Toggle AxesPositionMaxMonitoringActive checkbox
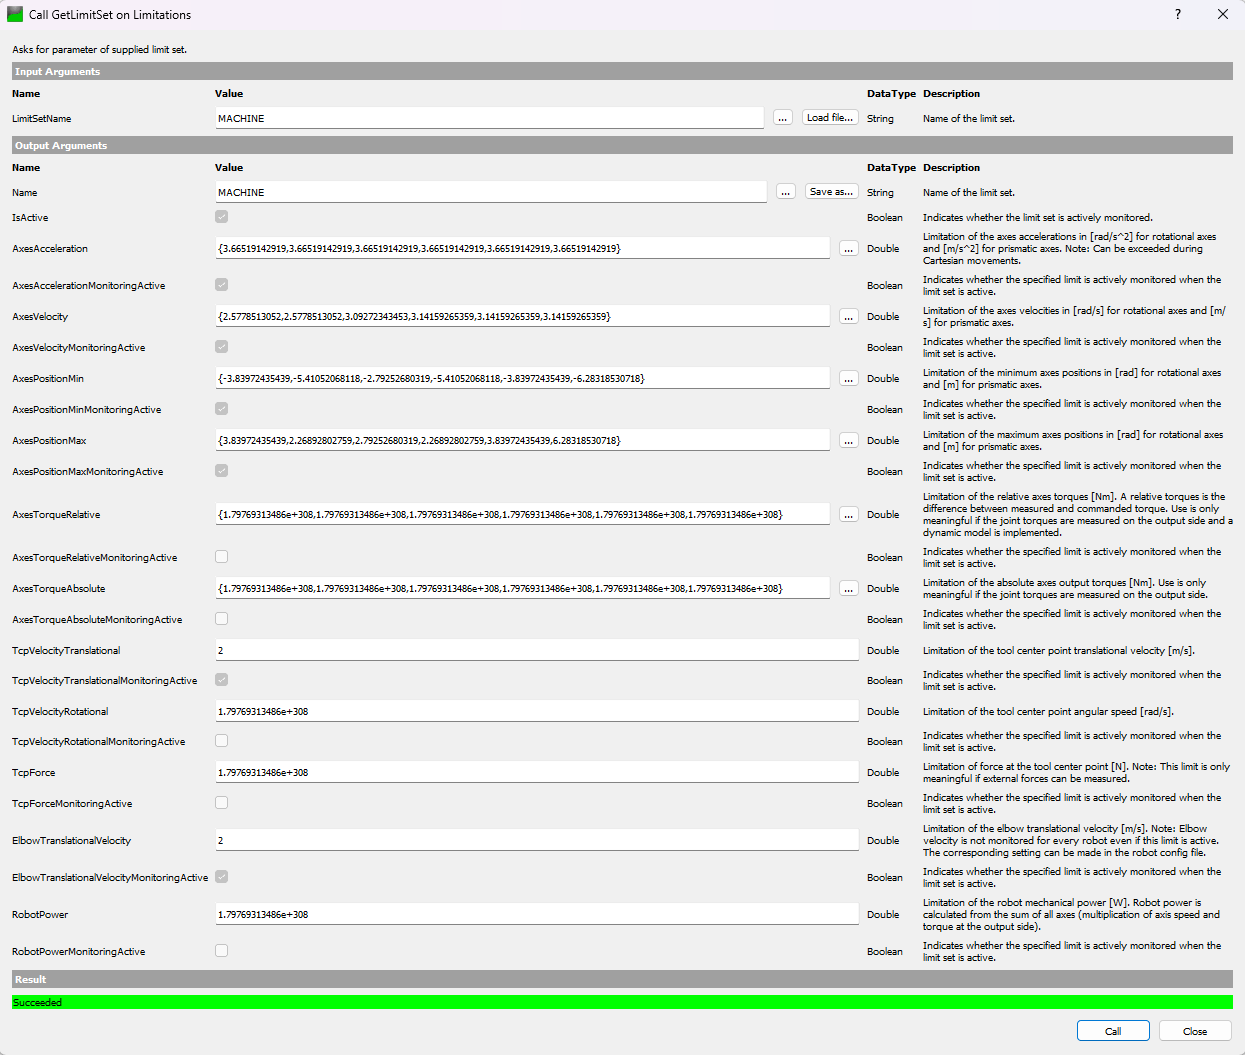The width and height of the screenshot is (1245, 1055). tap(222, 471)
